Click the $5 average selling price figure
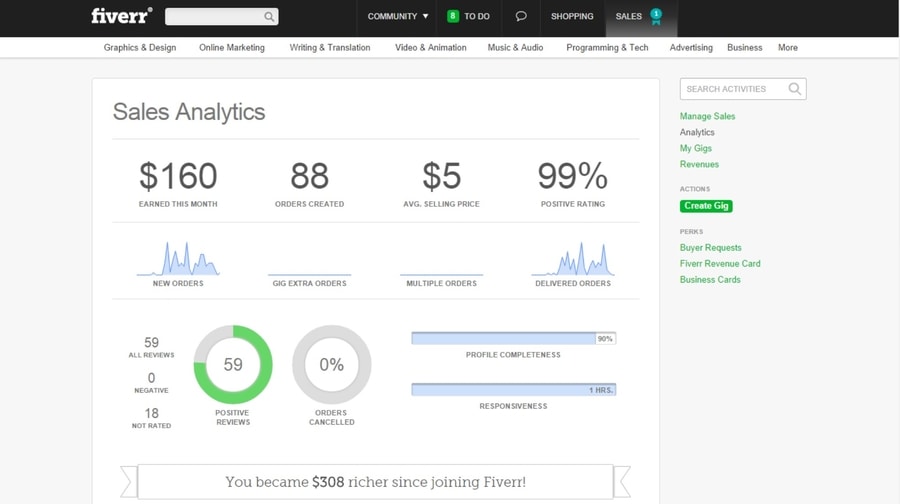 tap(441, 176)
